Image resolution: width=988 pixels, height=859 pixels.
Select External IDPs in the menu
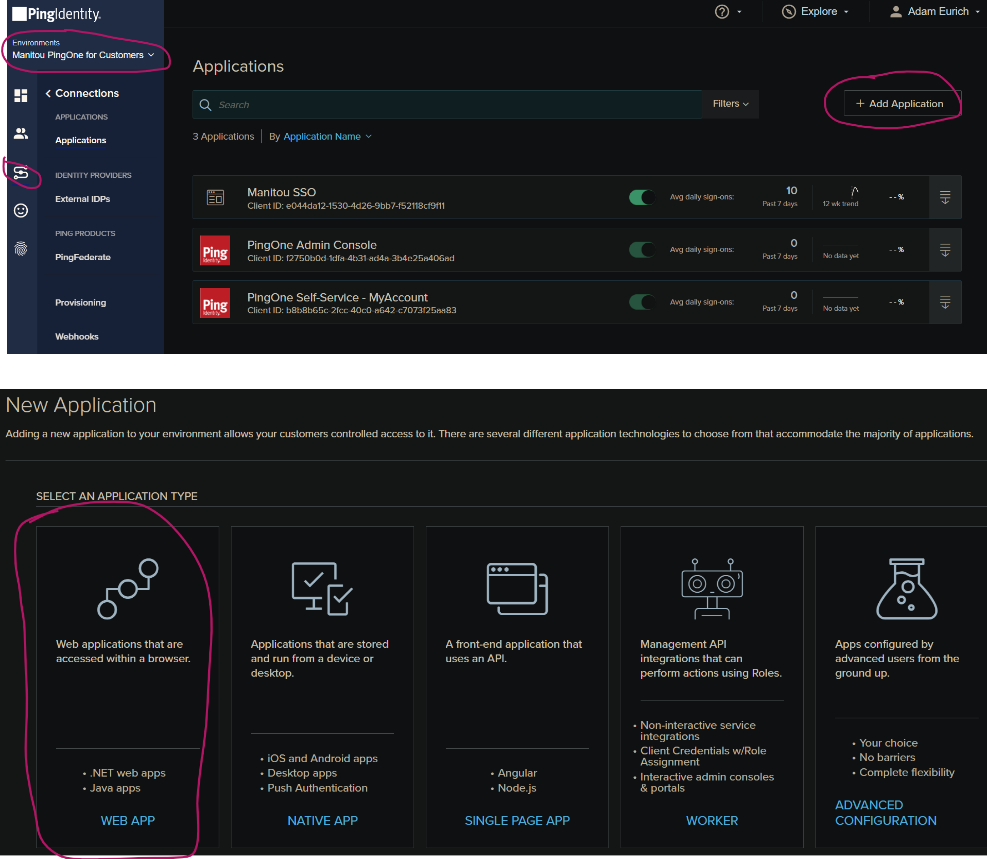pos(83,199)
